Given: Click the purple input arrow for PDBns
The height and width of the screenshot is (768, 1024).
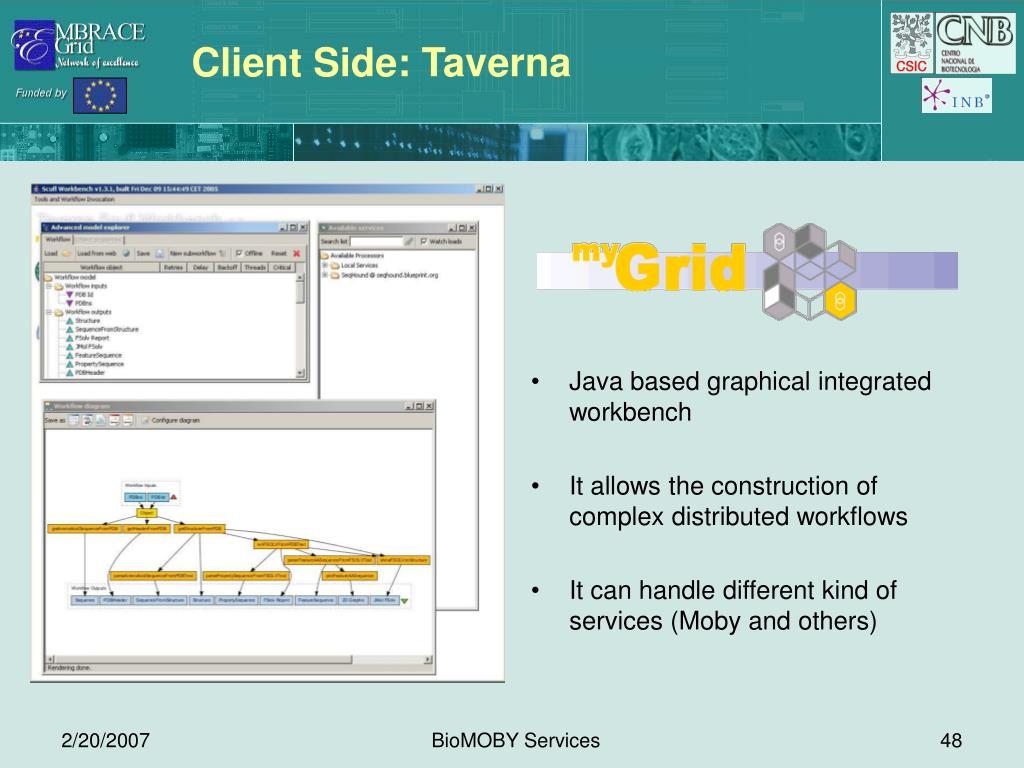Looking at the screenshot, I should 69,304.
